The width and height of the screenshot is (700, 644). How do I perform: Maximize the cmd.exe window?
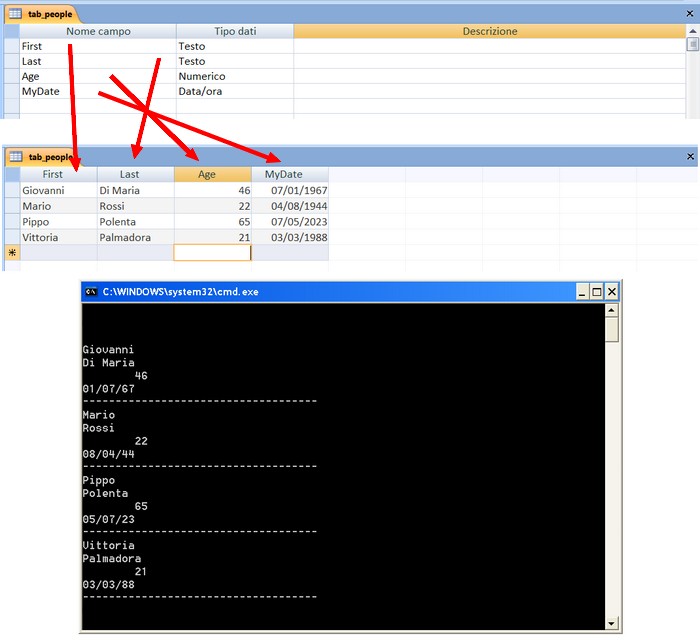click(596, 292)
